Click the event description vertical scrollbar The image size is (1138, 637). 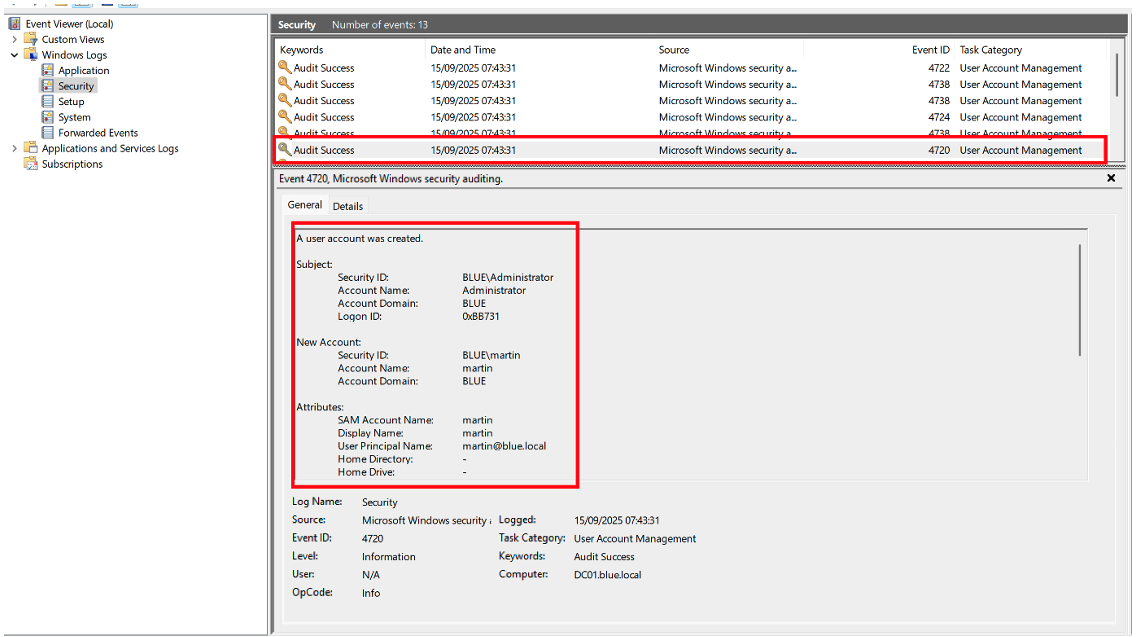click(x=1080, y=300)
